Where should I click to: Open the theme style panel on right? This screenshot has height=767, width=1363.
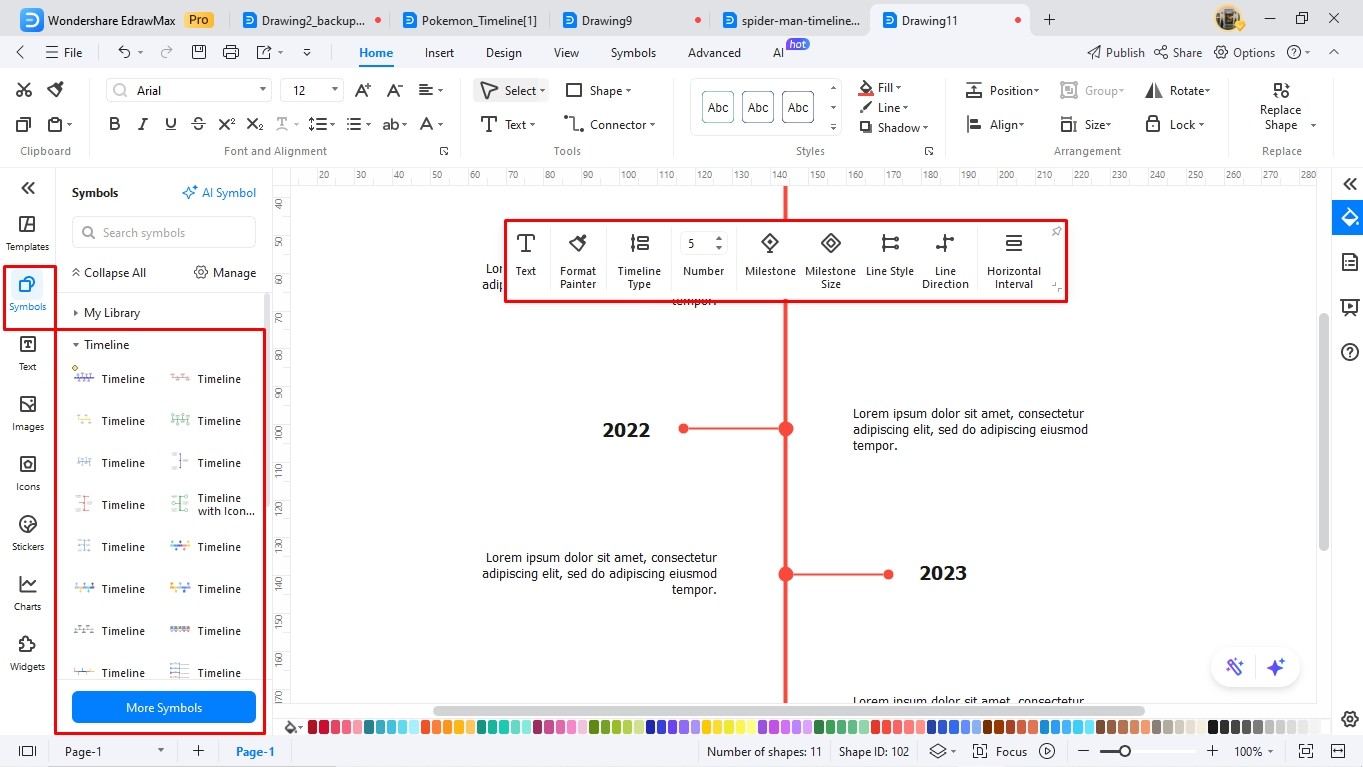1350,217
